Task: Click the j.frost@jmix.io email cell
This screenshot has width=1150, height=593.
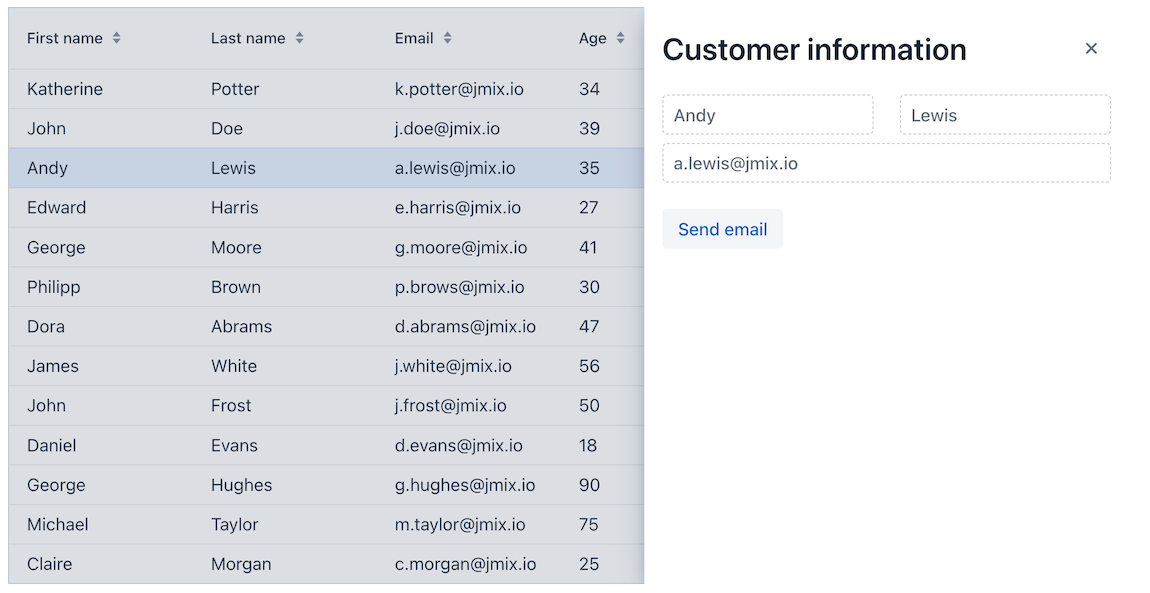Action: point(450,406)
